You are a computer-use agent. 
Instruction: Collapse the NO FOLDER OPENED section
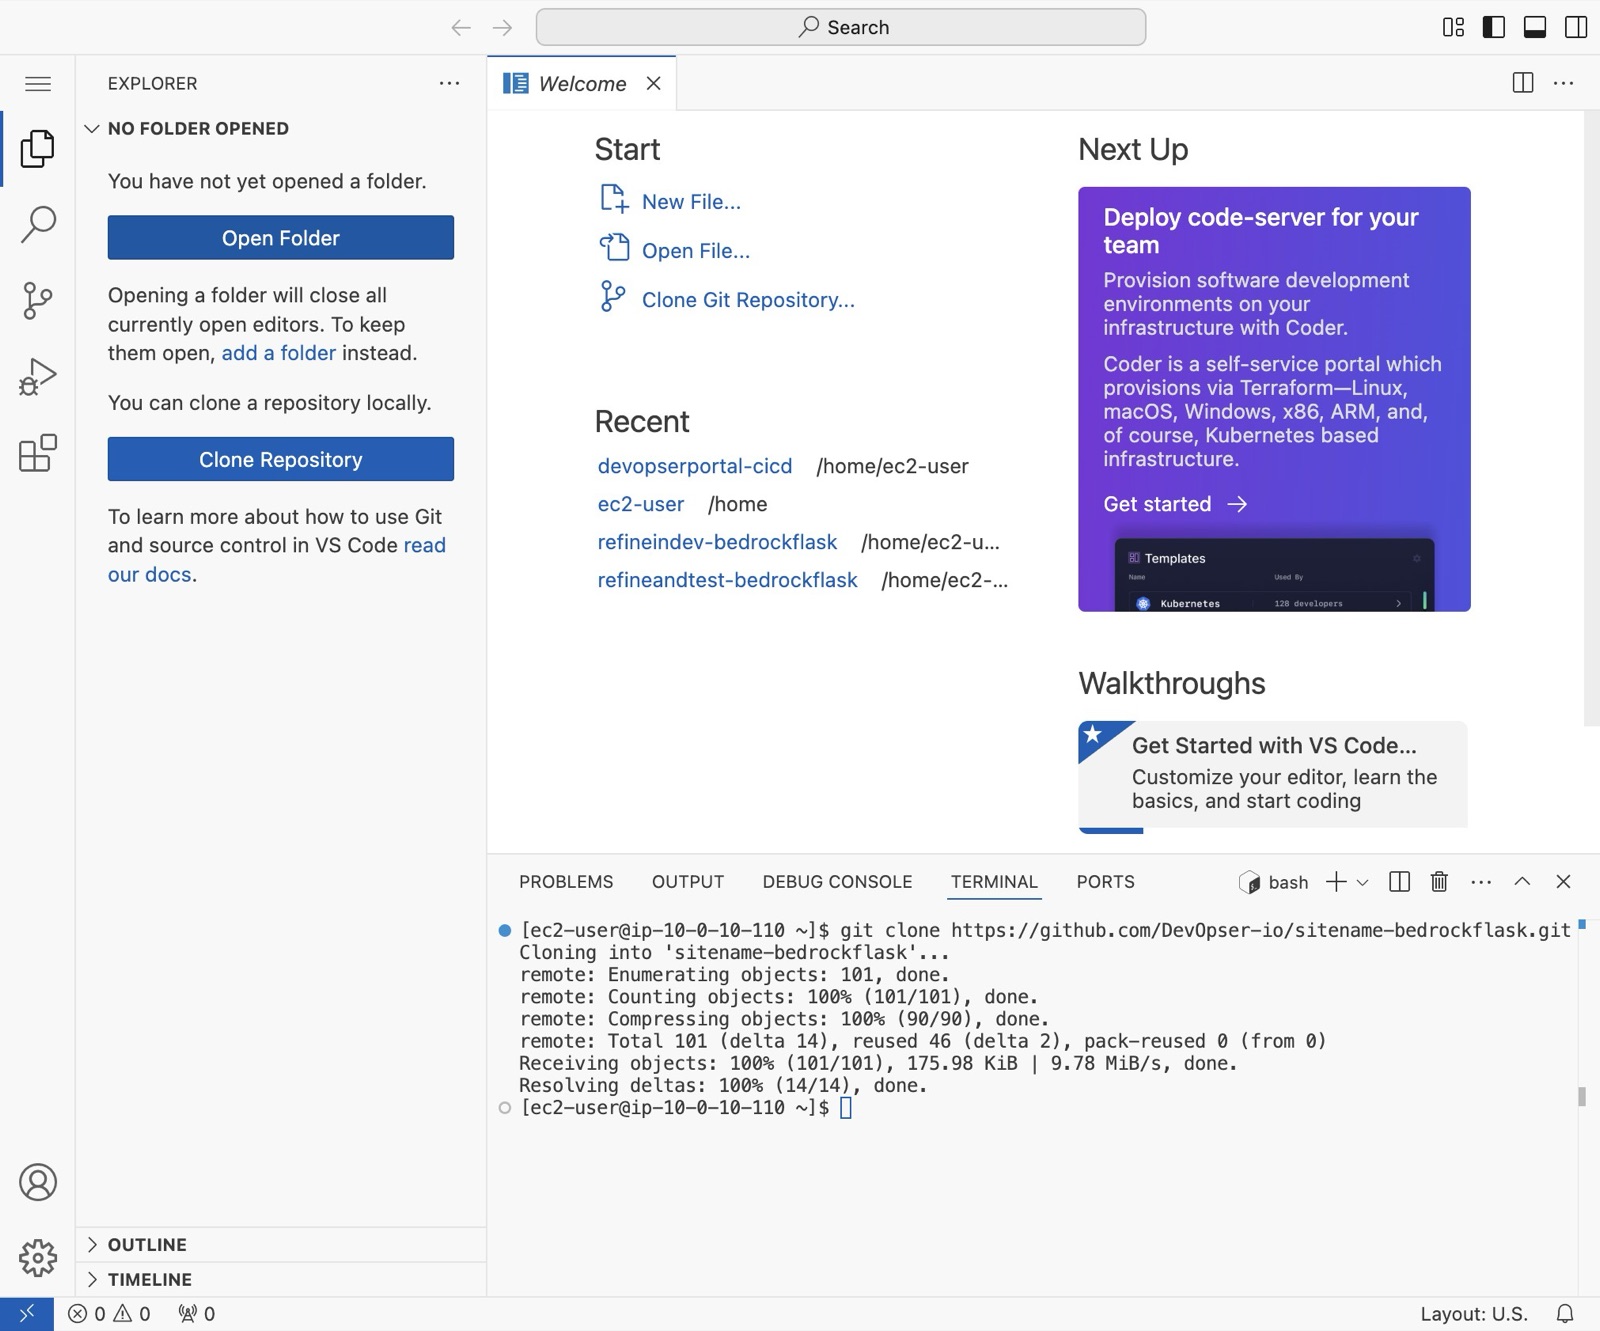[280, 128]
